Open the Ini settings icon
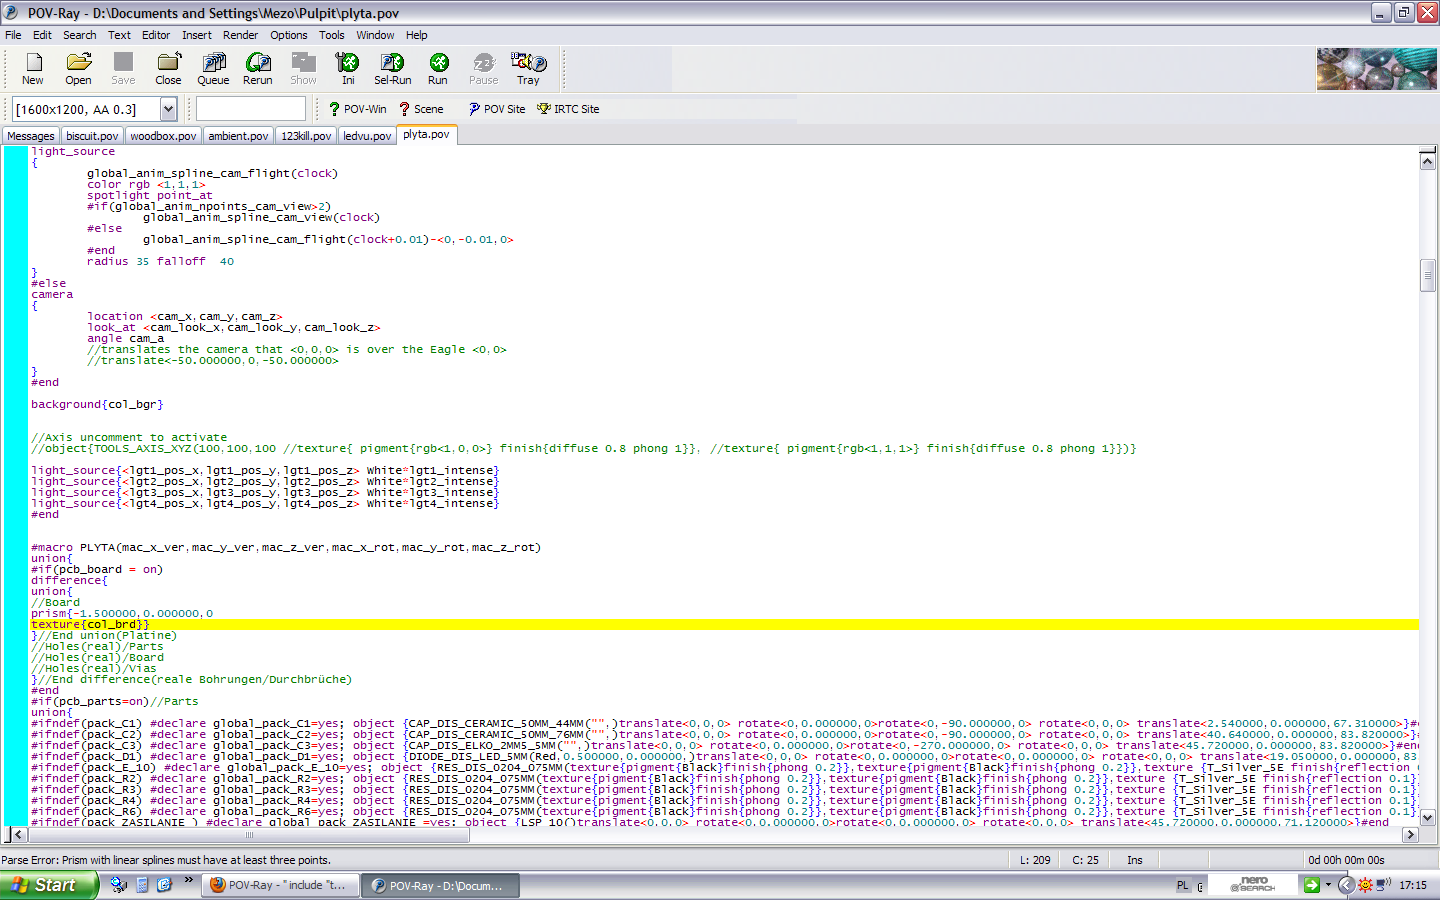Screen dimensions: 1440x900 (347, 68)
